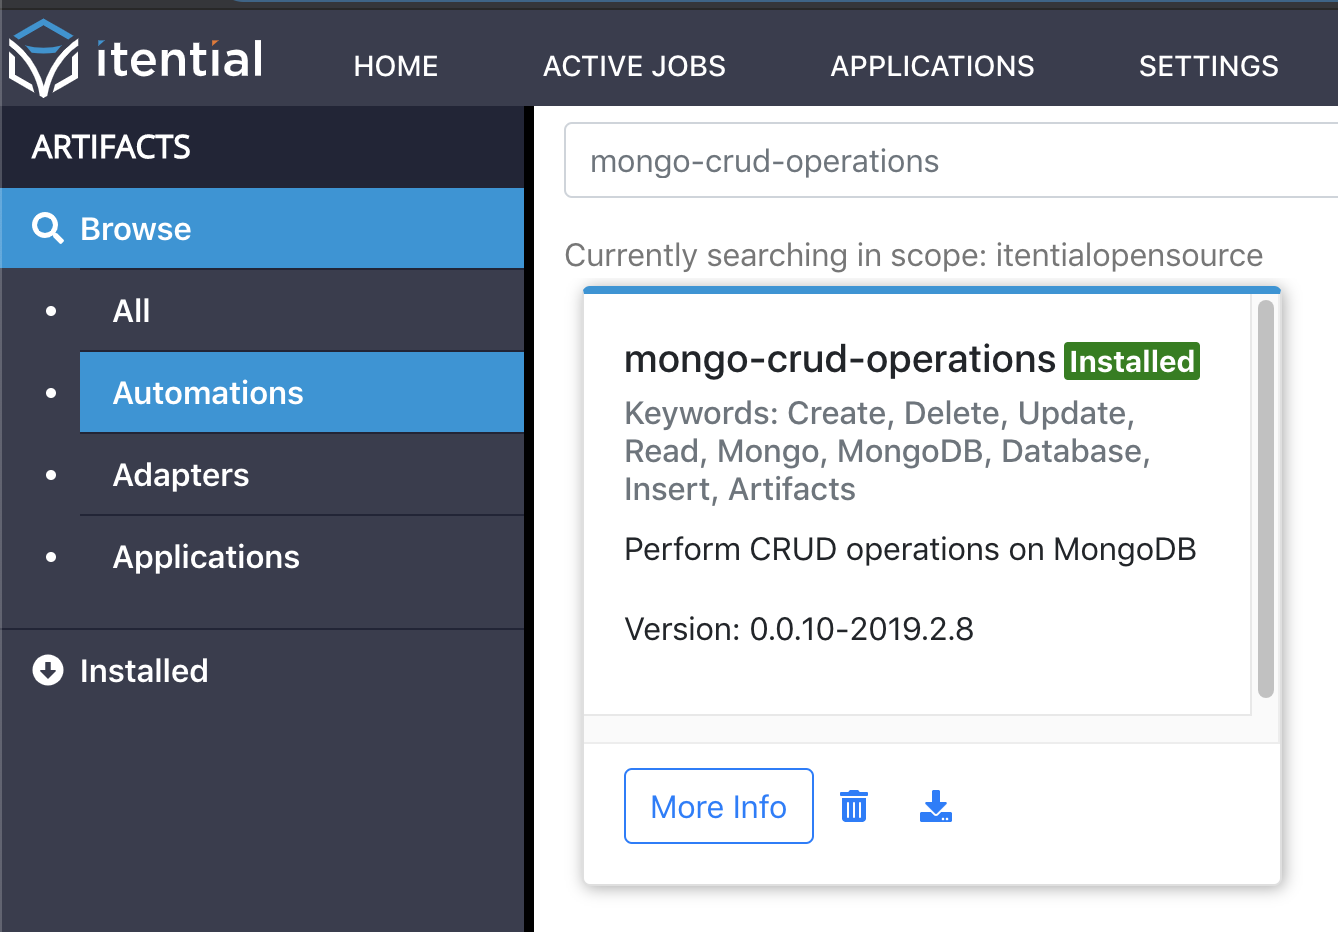The height and width of the screenshot is (932, 1338).
Task: Click the green Installed badge
Action: [1132, 361]
